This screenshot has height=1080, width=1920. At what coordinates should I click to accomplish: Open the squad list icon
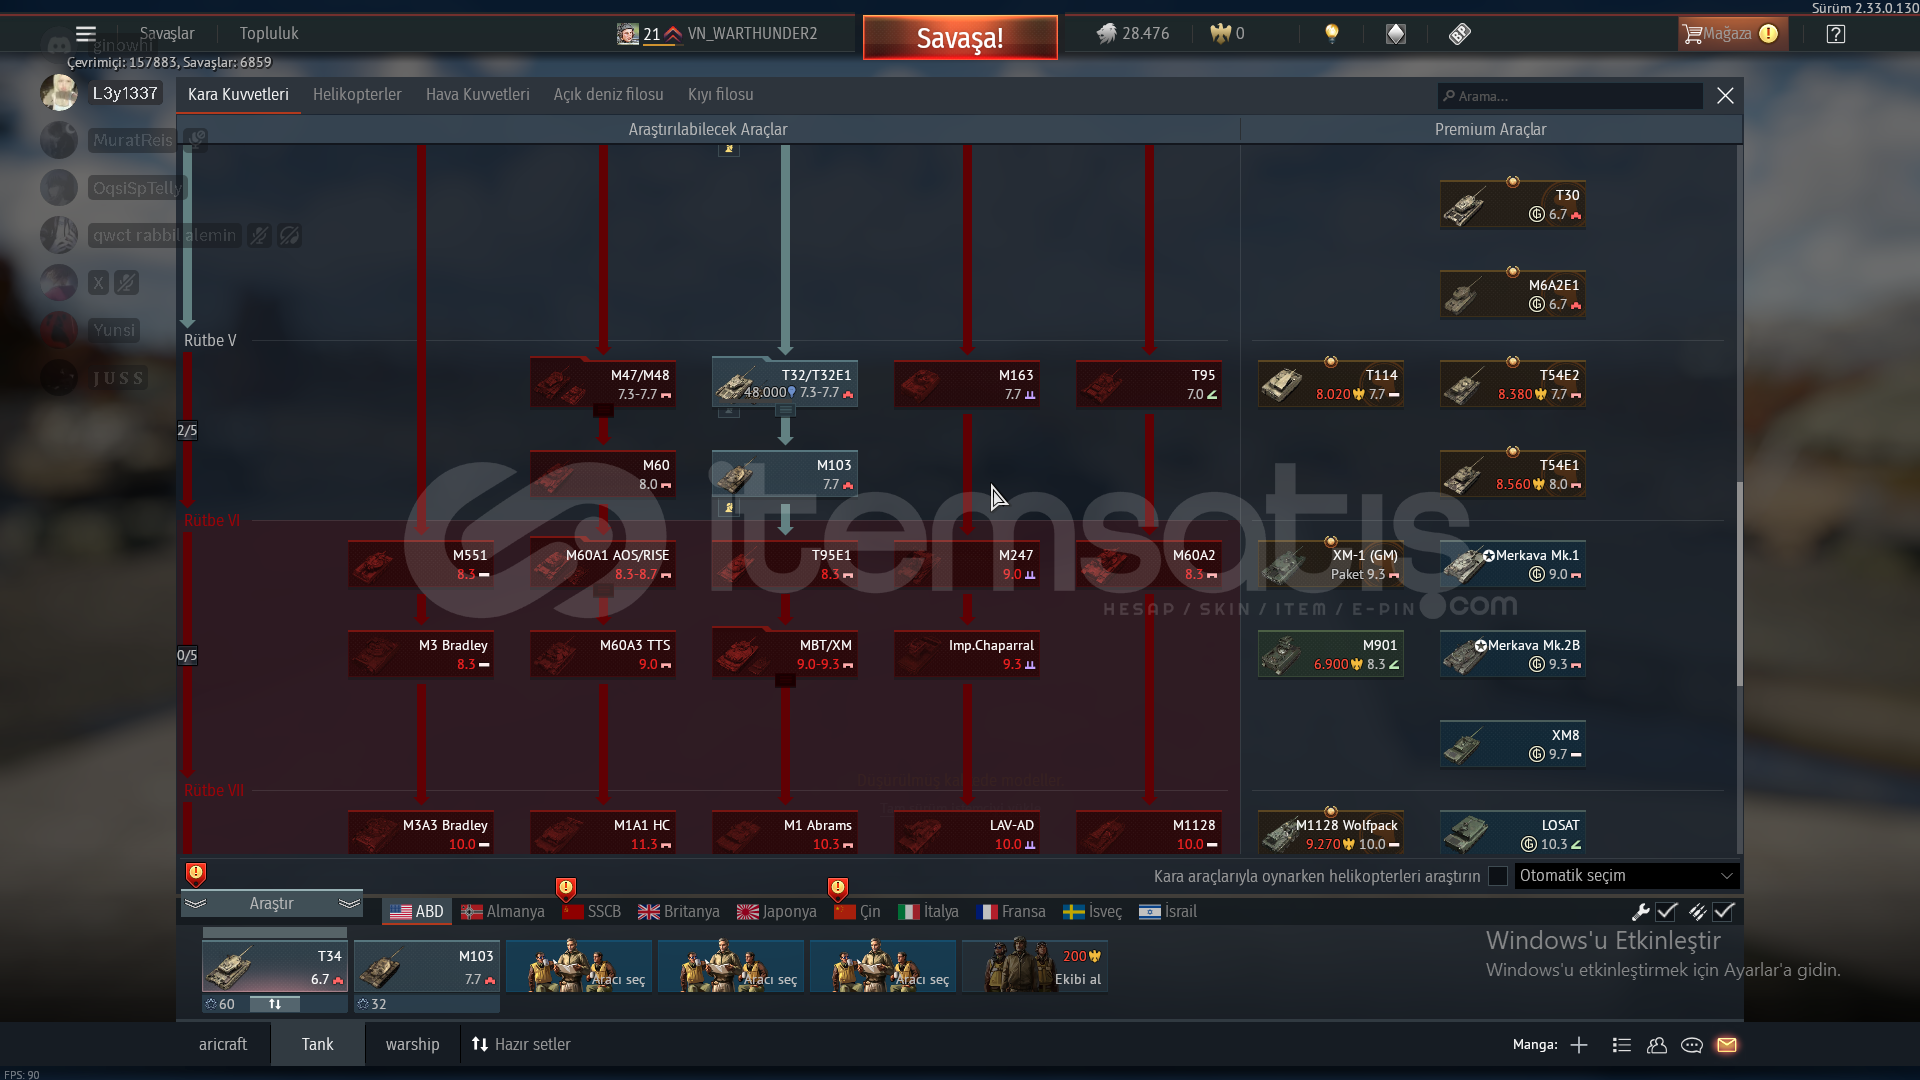tap(1622, 1045)
